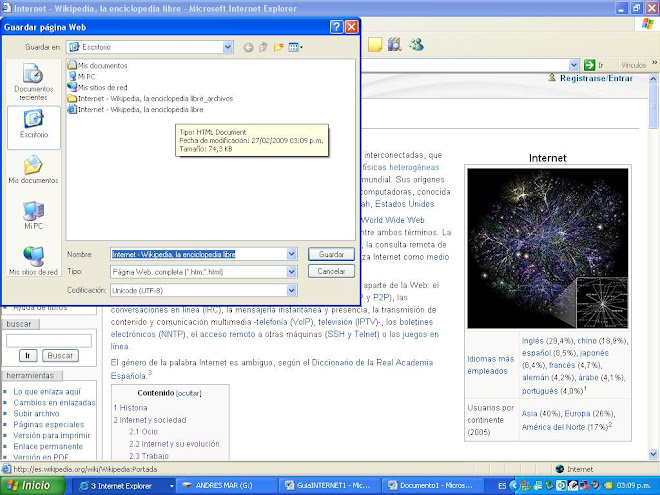Select Mis documentos in file list

[x=97, y=65]
